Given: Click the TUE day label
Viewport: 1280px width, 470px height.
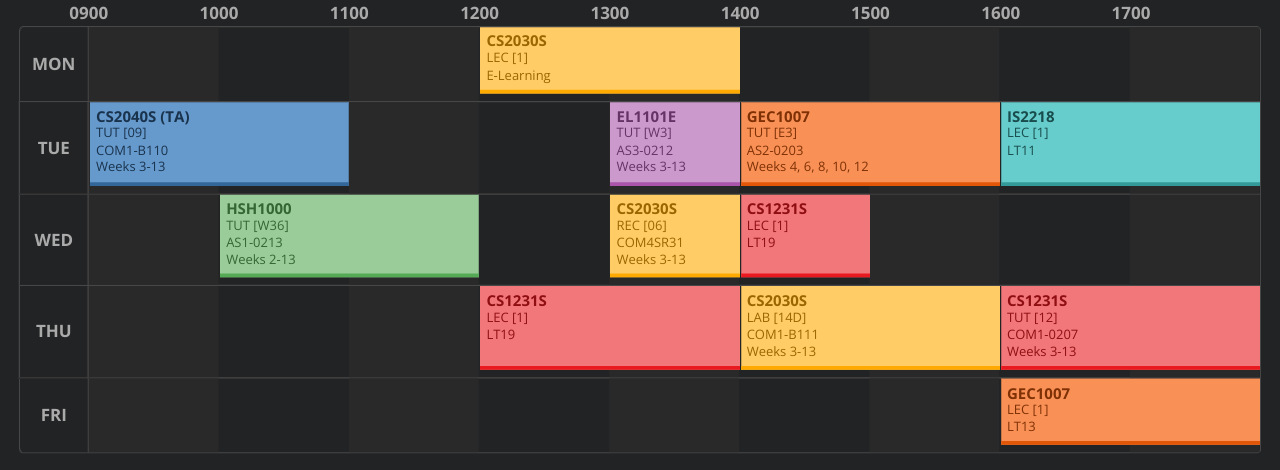Looking at the screenshot, I should [54, 148].
